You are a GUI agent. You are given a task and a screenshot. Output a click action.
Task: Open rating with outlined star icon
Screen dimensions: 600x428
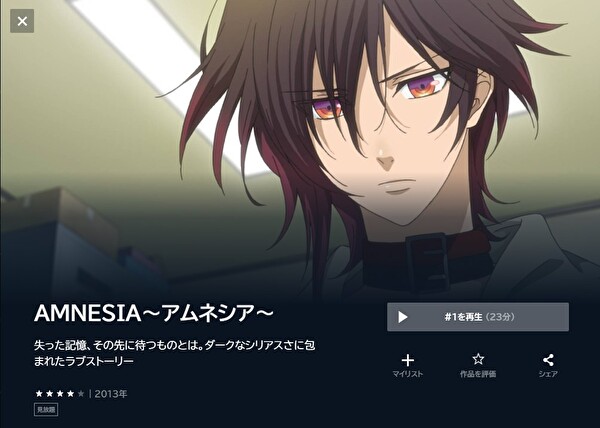coord(478,359)
